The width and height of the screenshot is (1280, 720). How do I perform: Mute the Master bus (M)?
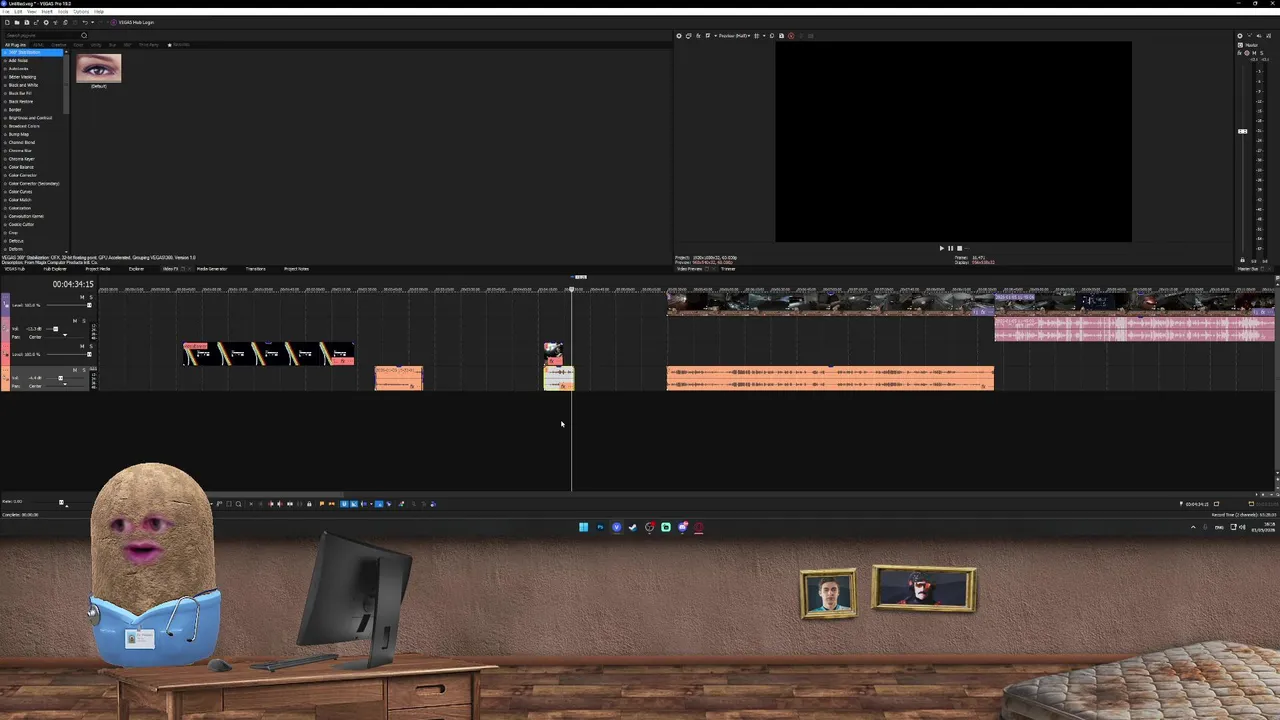tap(1254, 53)
